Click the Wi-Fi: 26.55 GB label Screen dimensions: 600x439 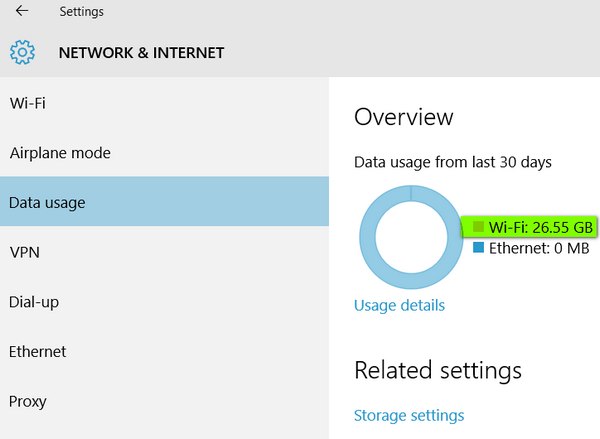(x=541, y=227)
